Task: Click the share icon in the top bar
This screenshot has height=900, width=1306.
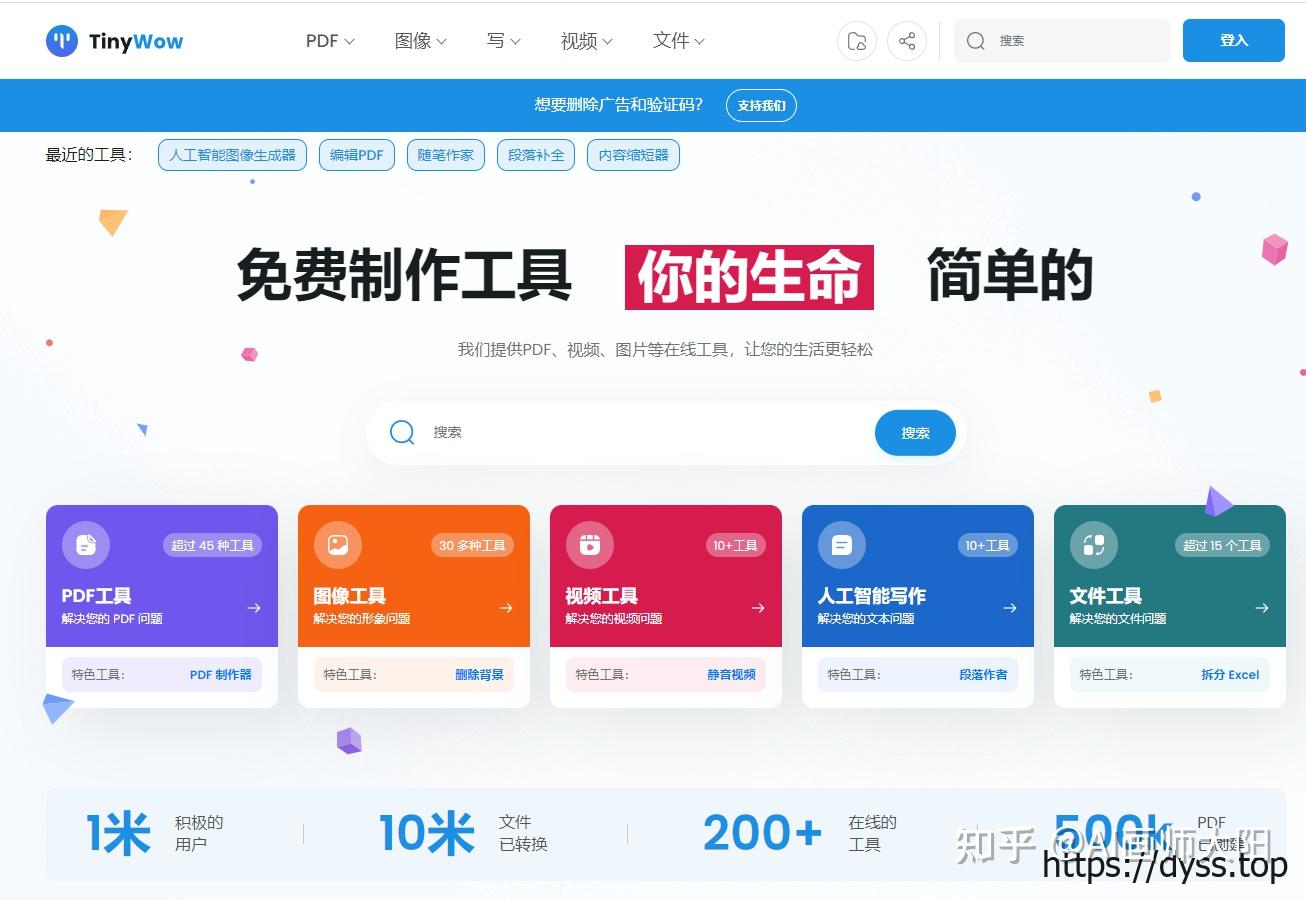Action: (907, 41)
